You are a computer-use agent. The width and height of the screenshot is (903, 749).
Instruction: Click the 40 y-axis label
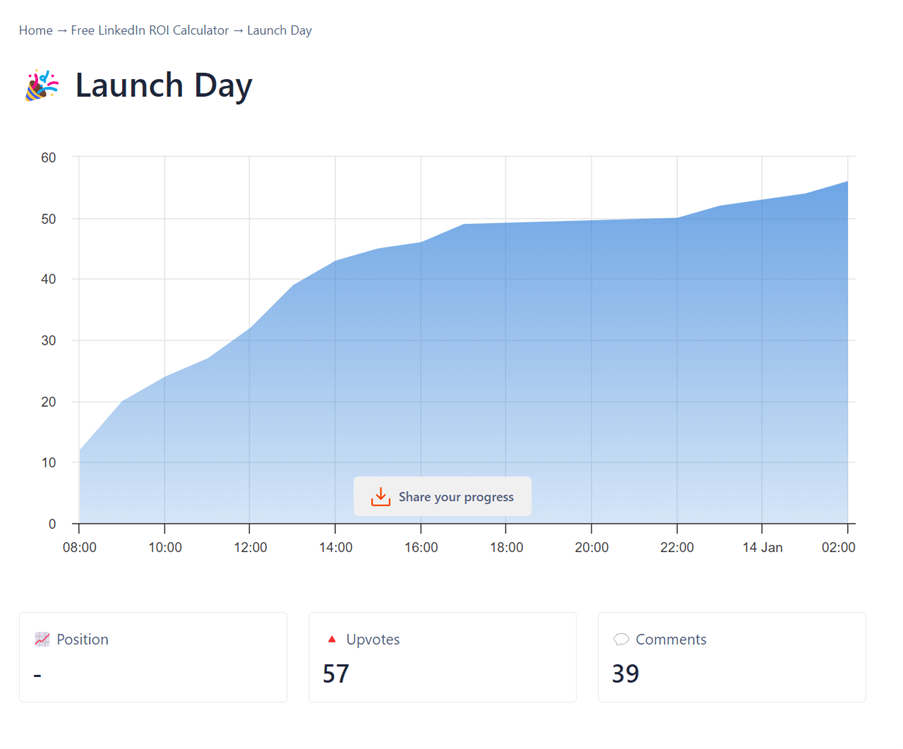[48, 279]
